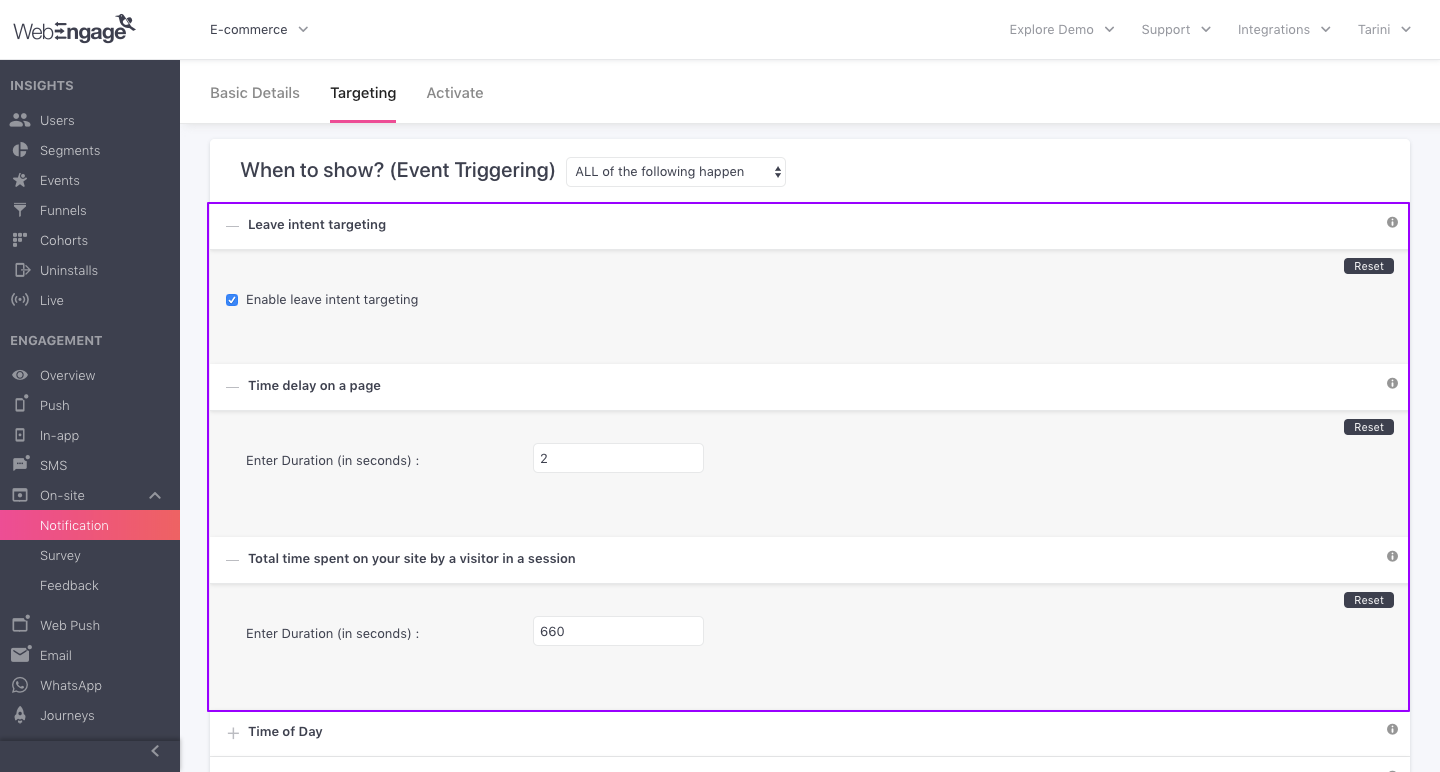Open the Email link text
Screen dimensions: 1440x772
[56, 655]
